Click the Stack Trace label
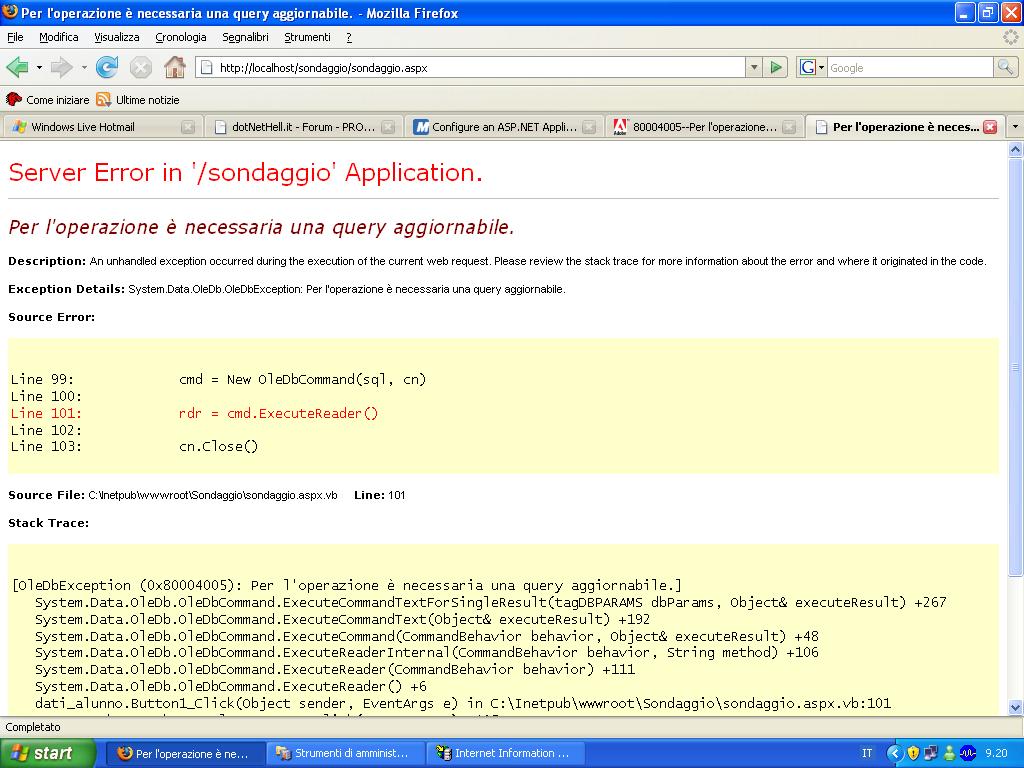The width and height of the screenshot is (1024, 768). coord(48,523)
